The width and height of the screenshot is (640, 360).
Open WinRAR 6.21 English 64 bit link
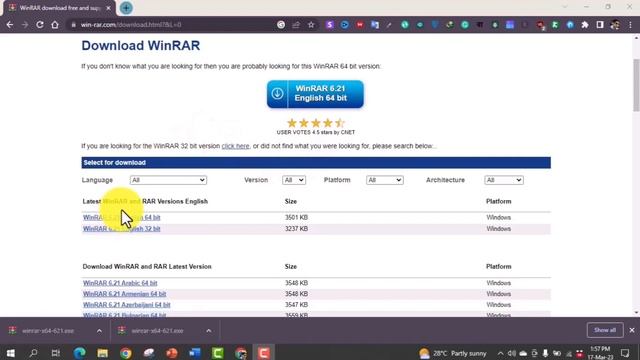point(122,218)
